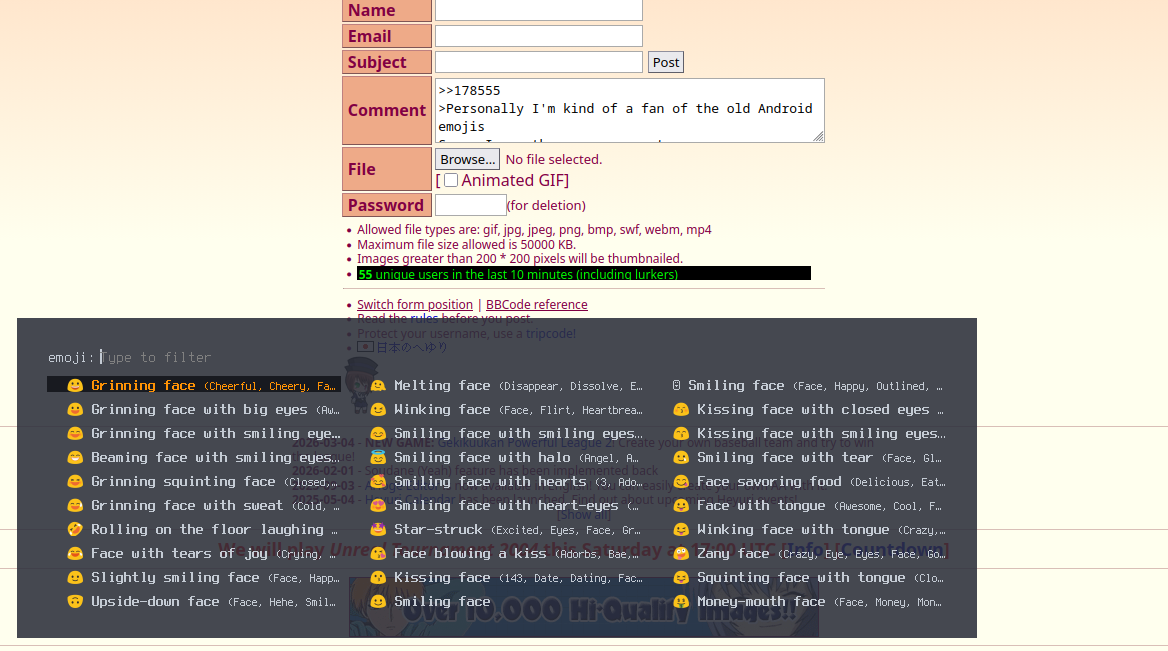This screenshot has width=1168, height=651.
Task: Open the BBCode reference link
Action: [x=537, y=304]
